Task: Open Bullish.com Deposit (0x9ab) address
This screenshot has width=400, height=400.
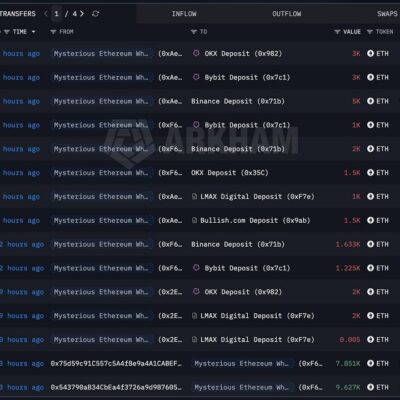Action: click(255, 221)
